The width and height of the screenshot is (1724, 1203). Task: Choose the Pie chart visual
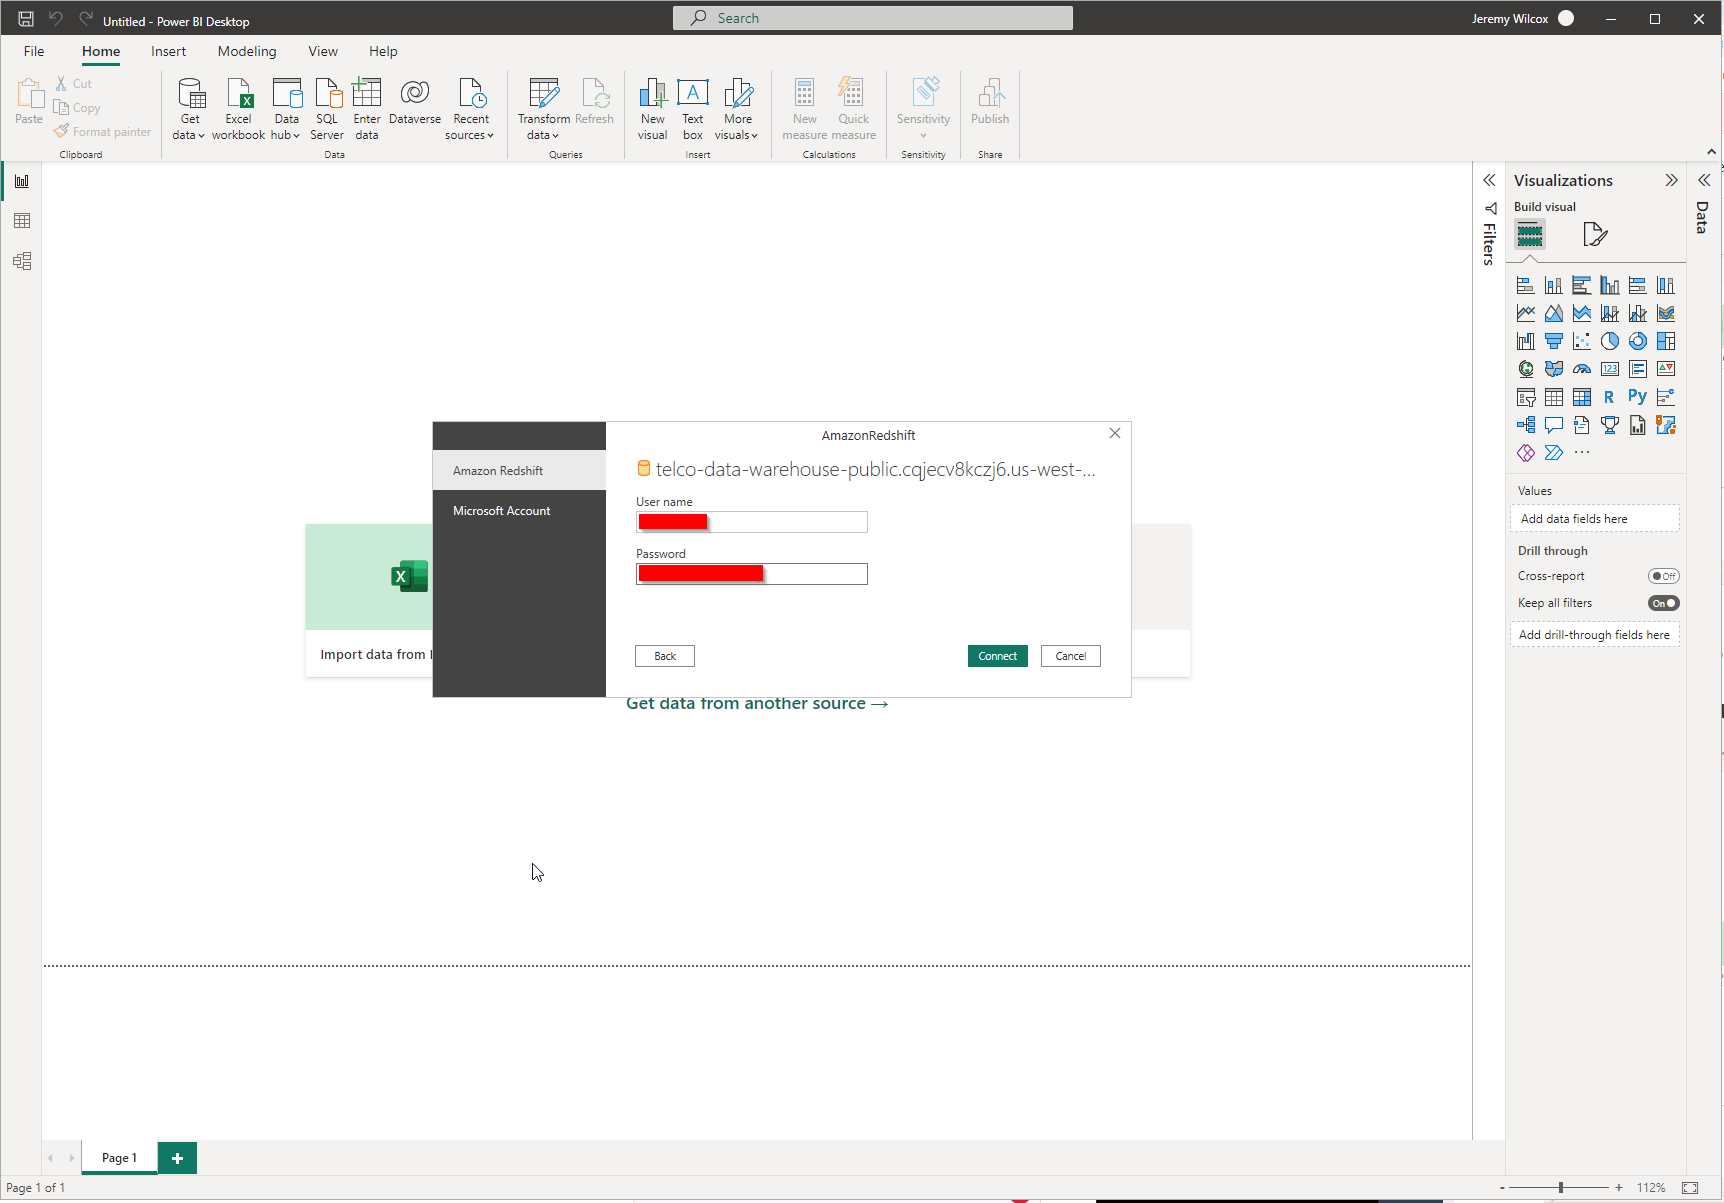tap(1610, 342)
